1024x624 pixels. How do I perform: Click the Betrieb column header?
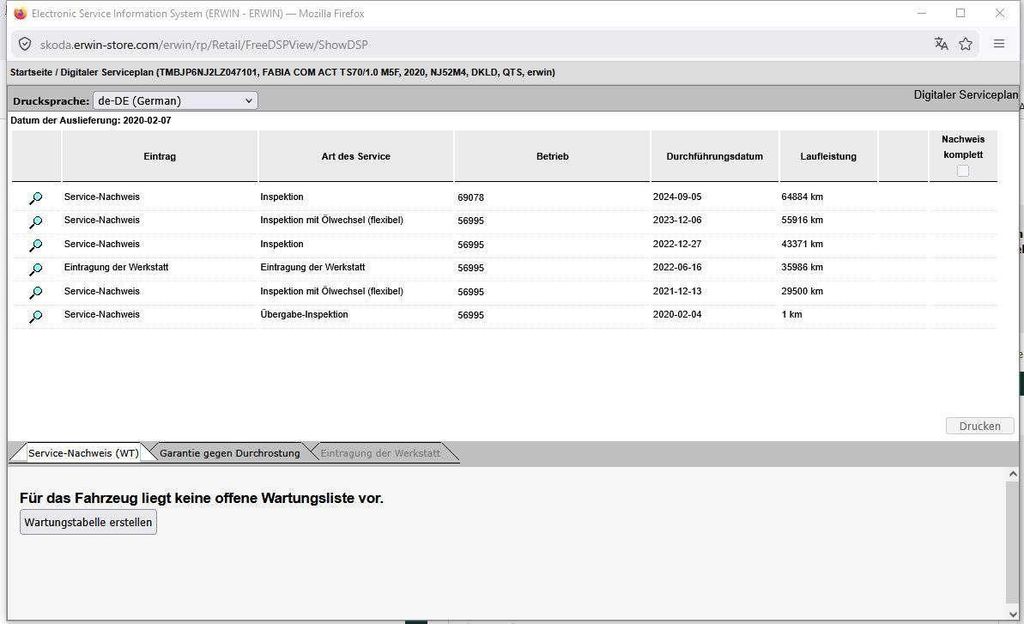pyautogui.click(x=552, y=157)
